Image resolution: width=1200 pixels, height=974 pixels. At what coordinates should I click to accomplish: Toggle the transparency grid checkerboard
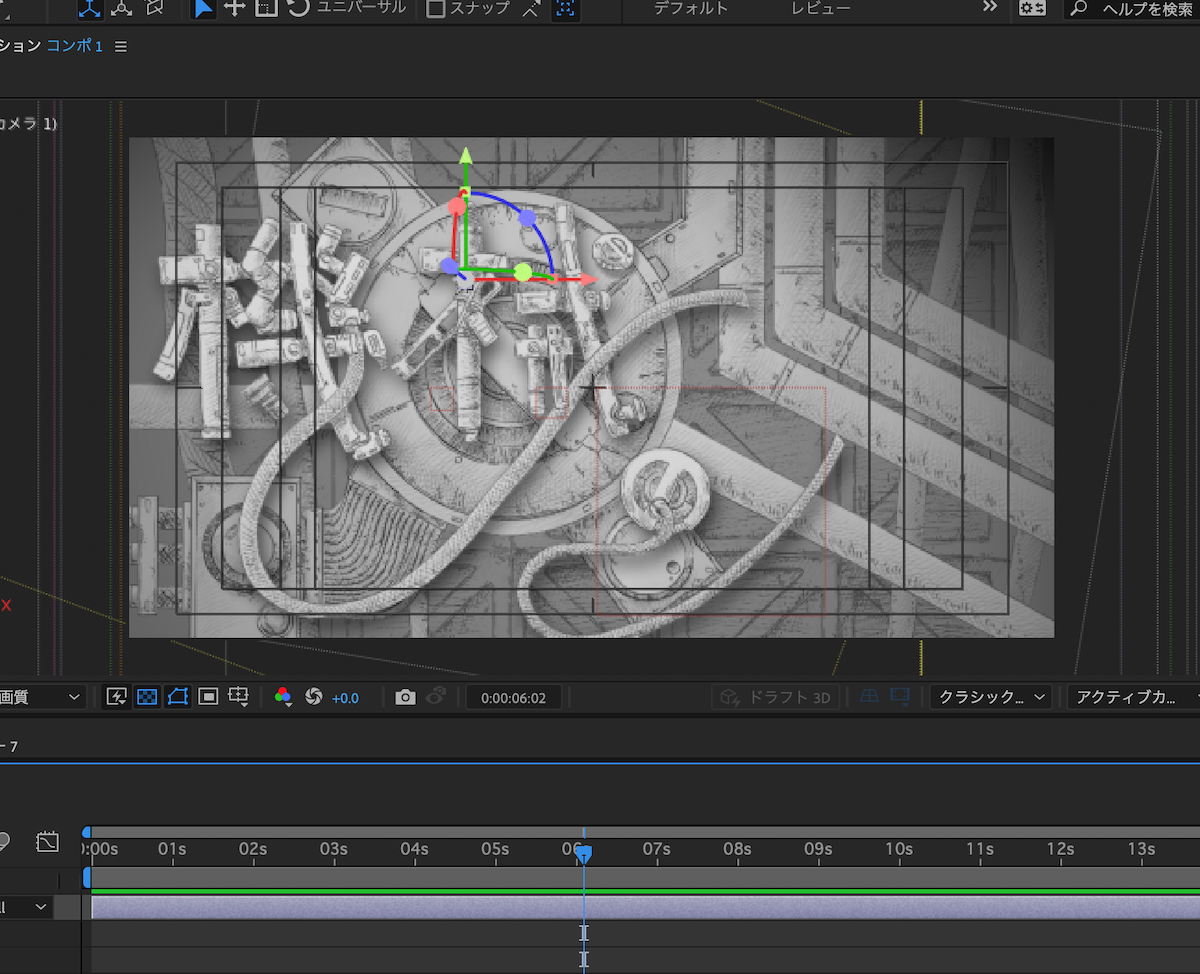[147, 697]
